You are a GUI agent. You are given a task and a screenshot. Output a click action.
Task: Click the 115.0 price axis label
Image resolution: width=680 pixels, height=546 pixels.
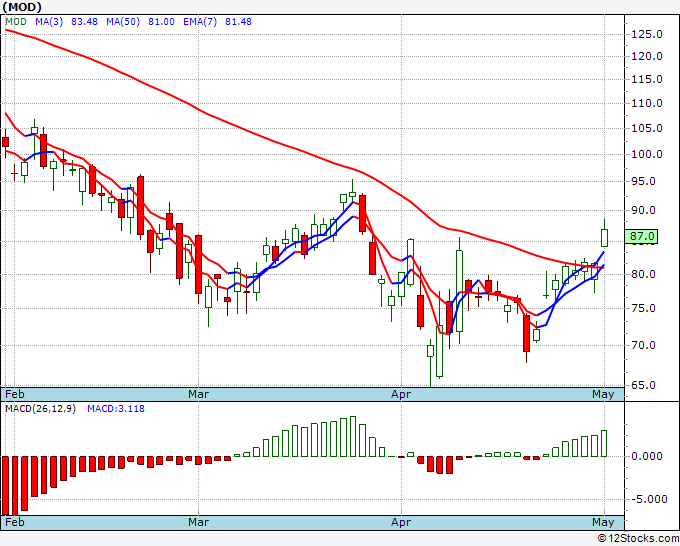click(647, 79)
